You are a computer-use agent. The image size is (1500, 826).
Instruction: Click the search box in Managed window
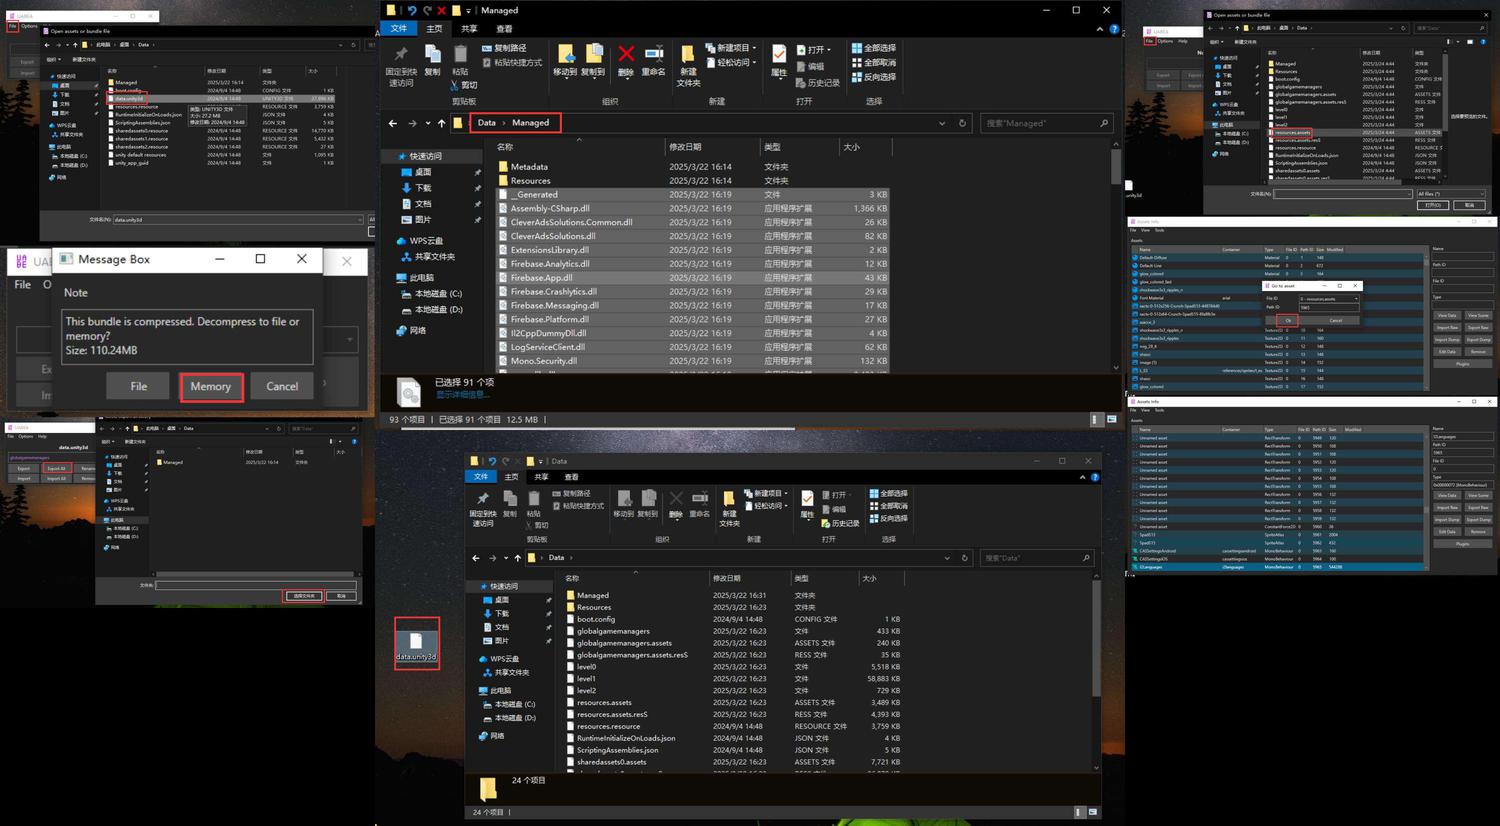click(x=1047, y=123)
